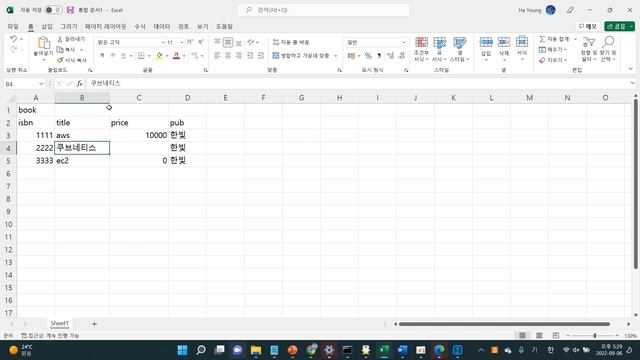Switch to the View (보기) tab
640x360 pixels.
(x=202, y=27)
